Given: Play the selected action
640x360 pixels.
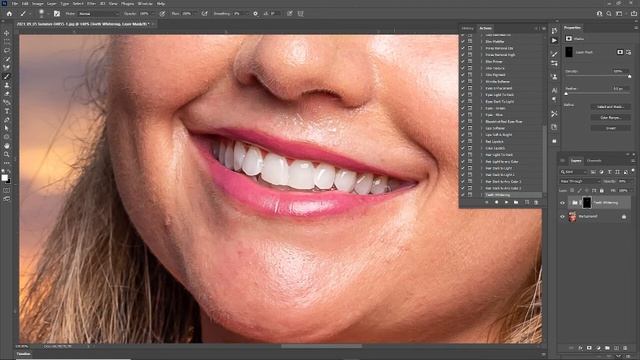Looking at the screenshot, I should pyautogui.click(x=506, y=202).
